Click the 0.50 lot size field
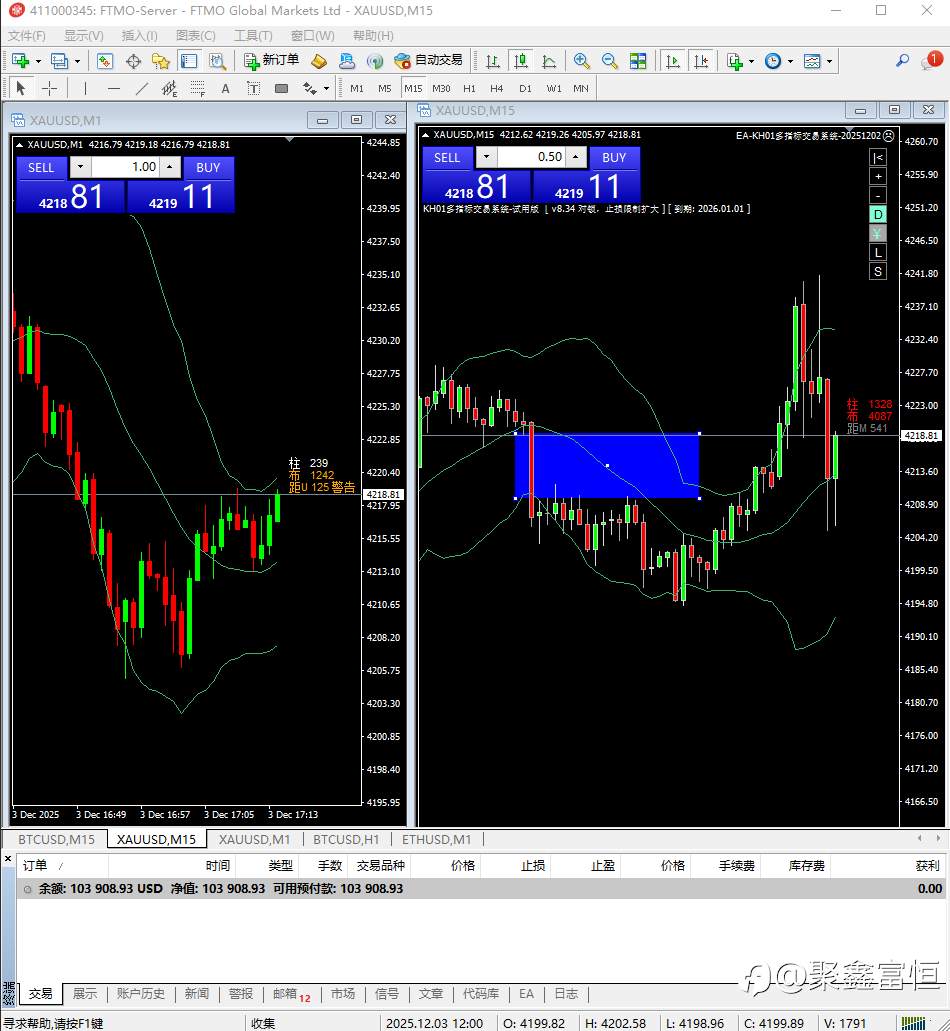 pos(531,157)
